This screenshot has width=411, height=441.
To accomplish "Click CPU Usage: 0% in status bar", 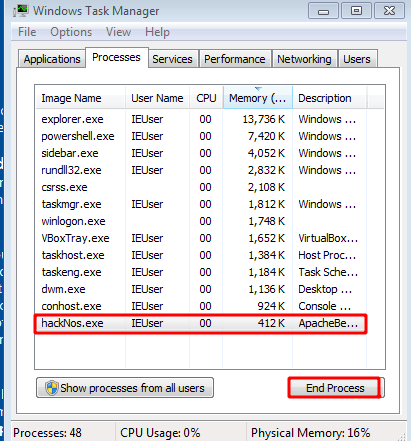I will click(160, 433).
